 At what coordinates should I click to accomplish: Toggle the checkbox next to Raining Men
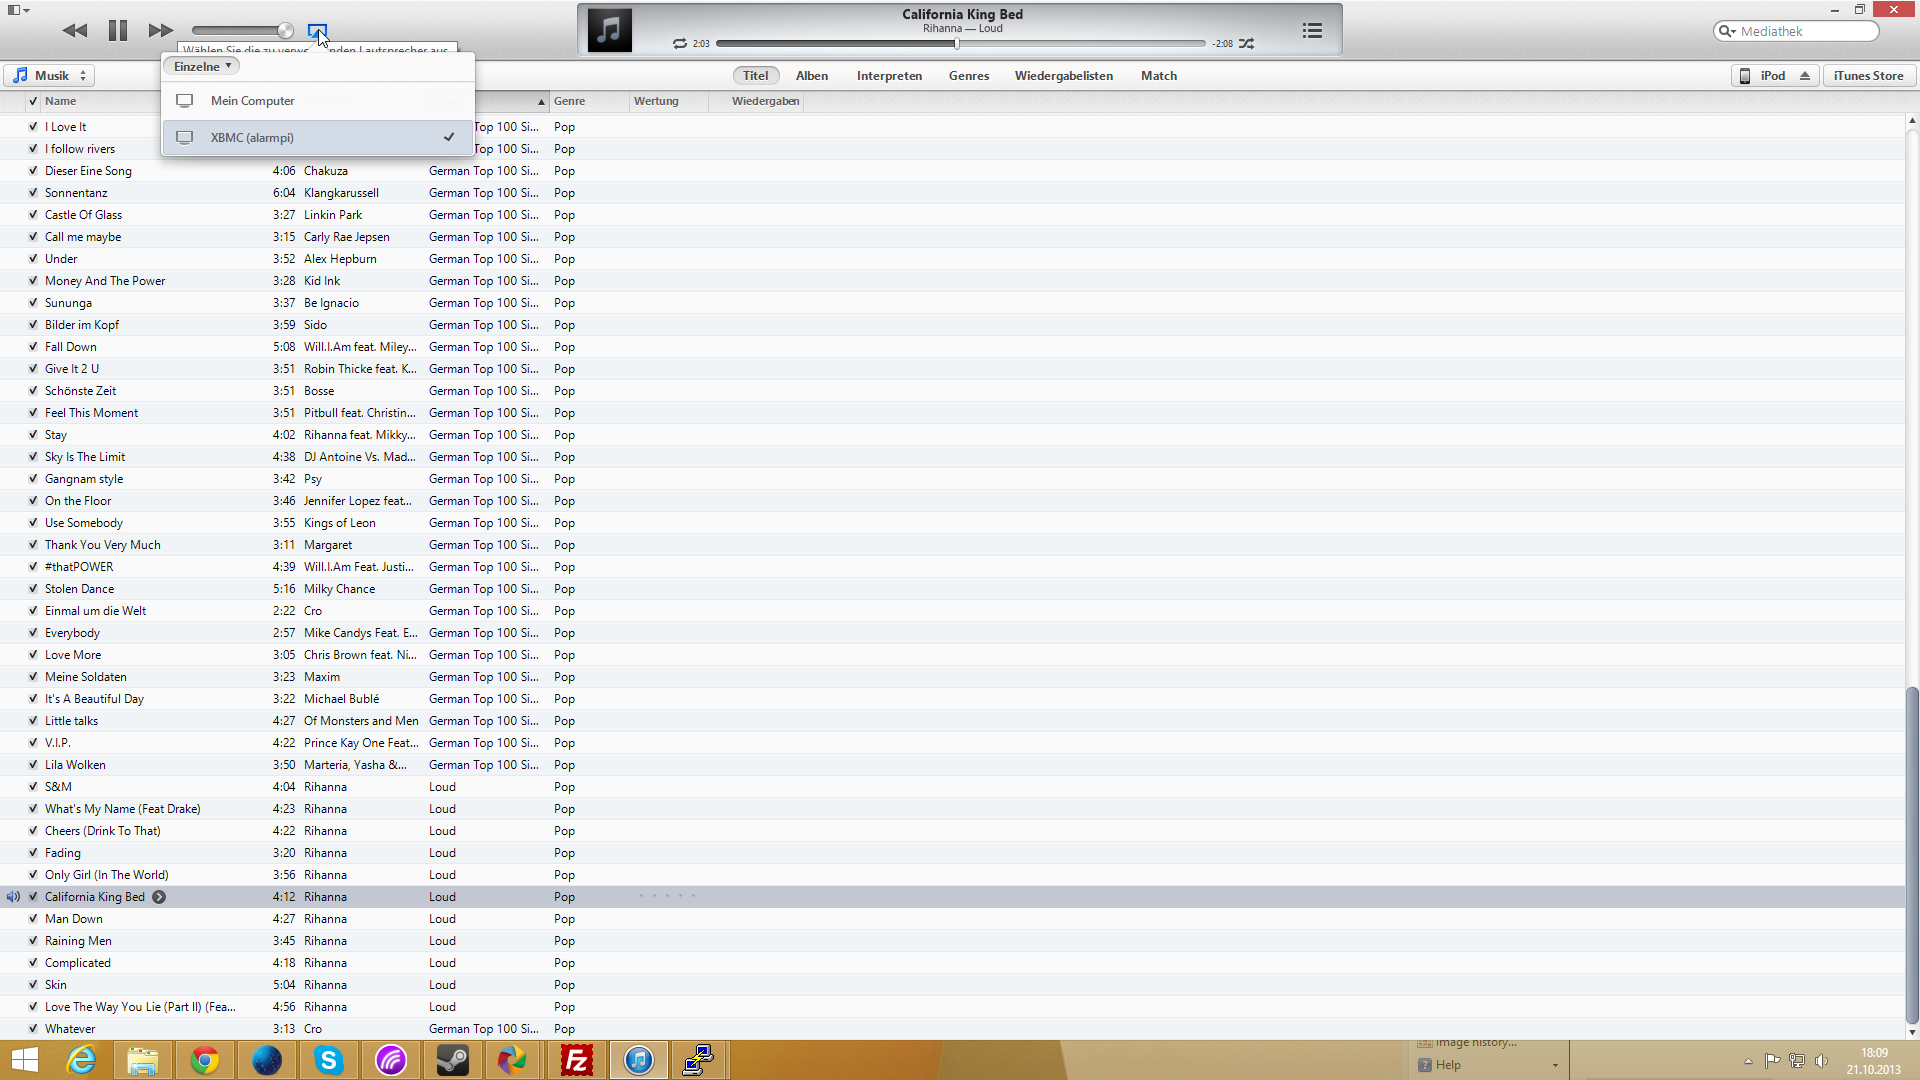33,941
